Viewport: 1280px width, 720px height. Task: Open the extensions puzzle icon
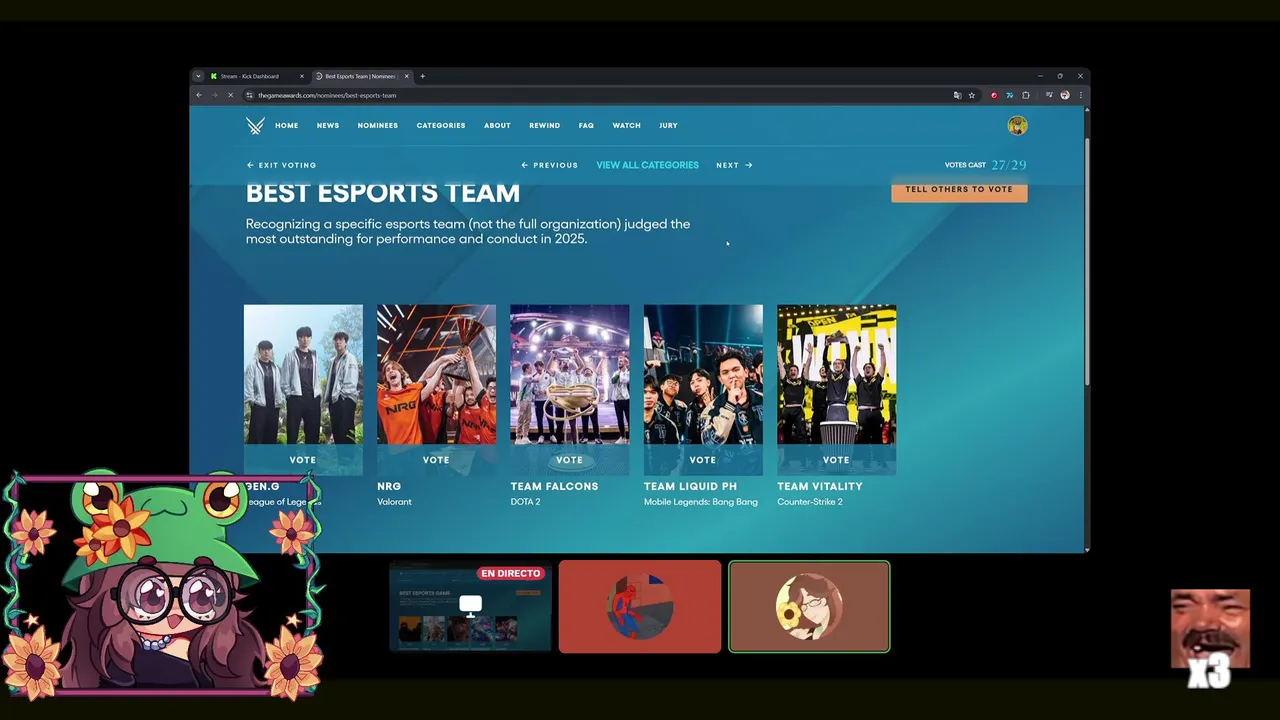1026,95
